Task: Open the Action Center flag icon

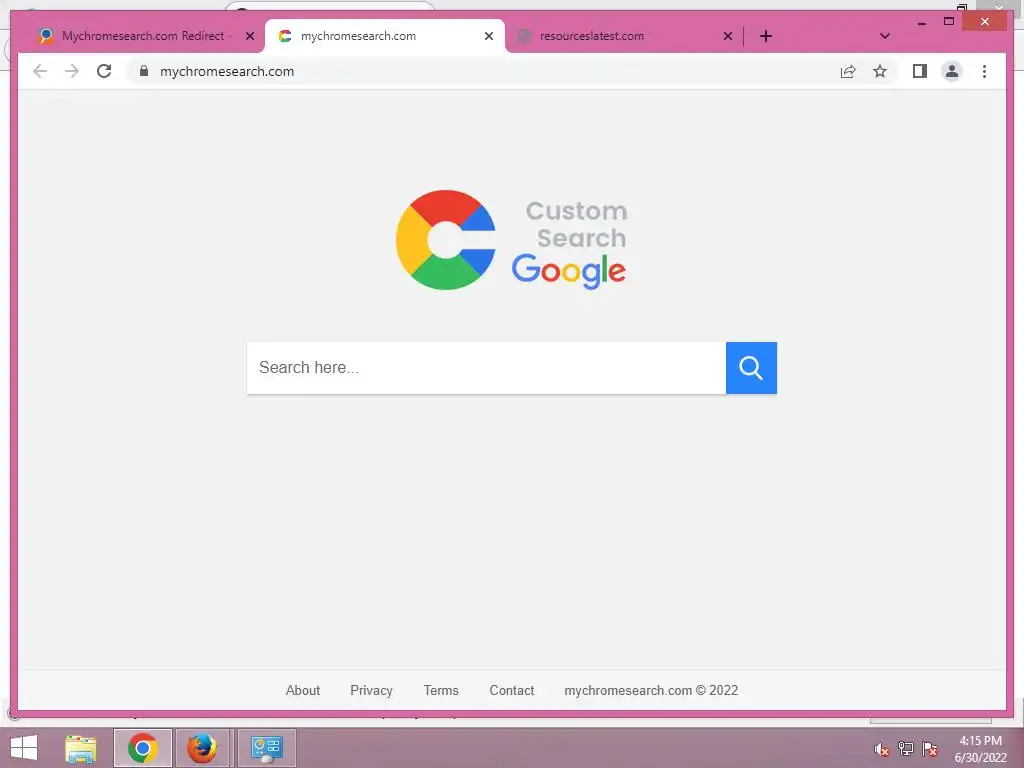Action: pyautogui.click(x=929, y=749)
